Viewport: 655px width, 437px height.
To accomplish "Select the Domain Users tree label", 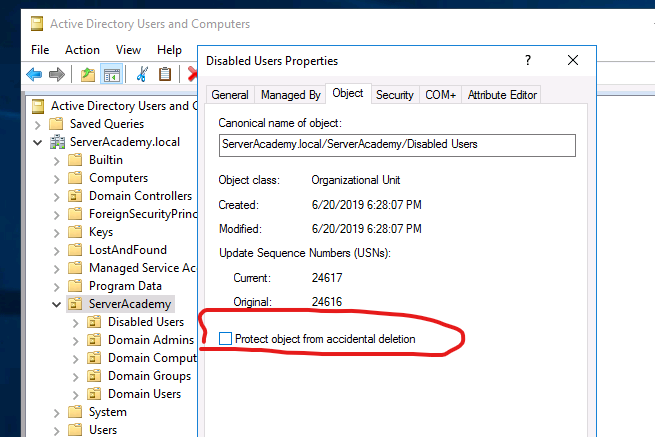I will click(x=145, y=394).
